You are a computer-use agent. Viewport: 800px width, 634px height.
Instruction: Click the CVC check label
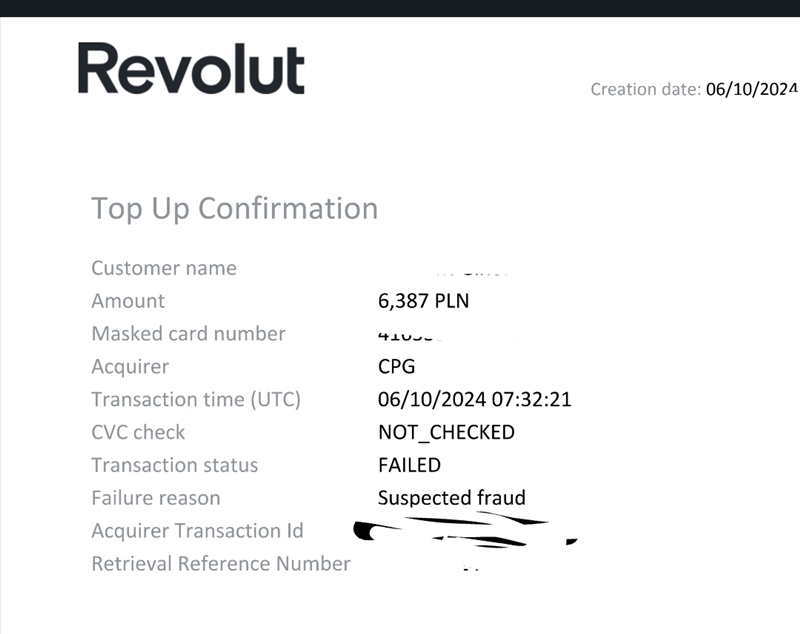138,433
